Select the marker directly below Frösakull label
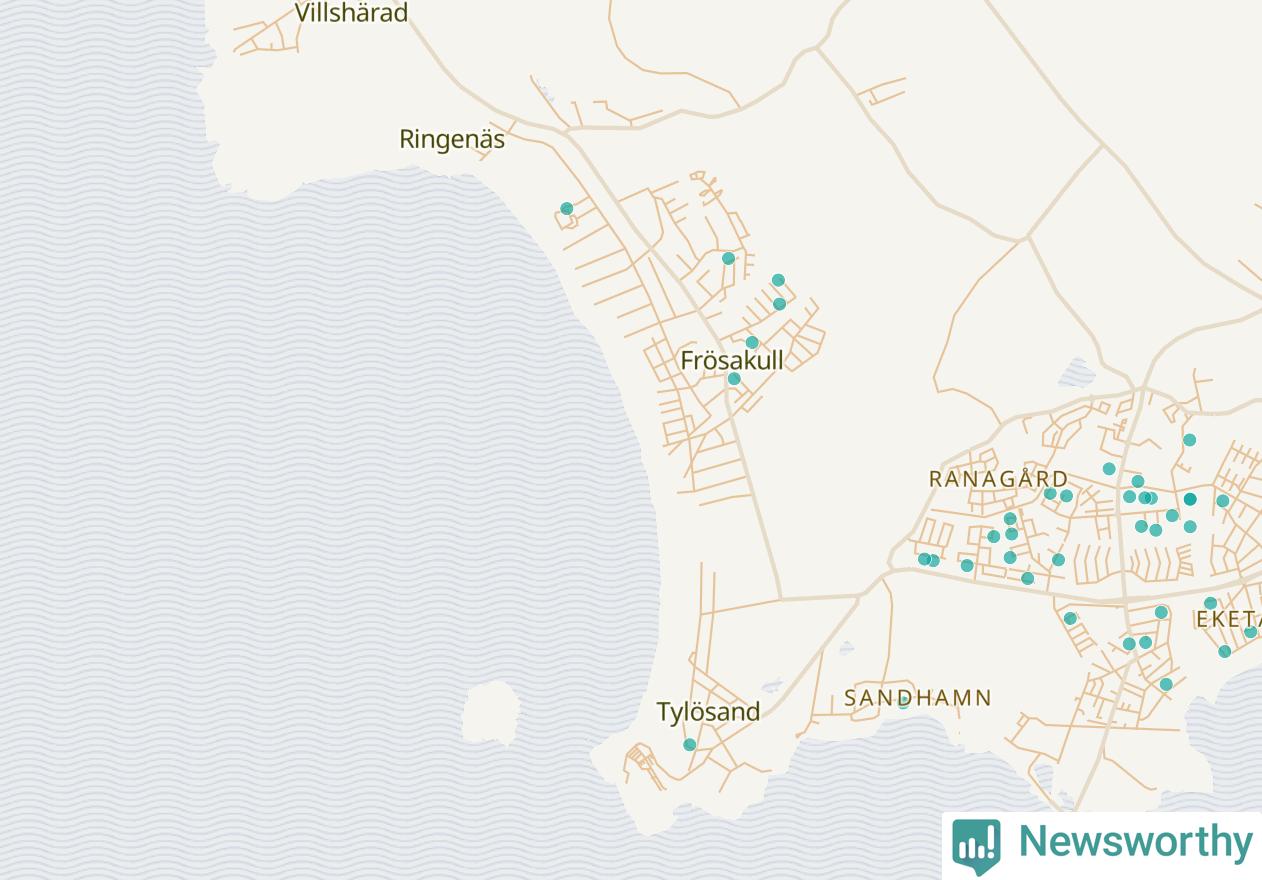The height and width of the screenshot is (880, 1262). click(734, 379)
